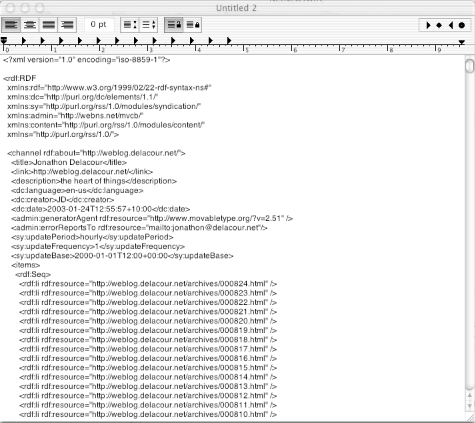The width and height of the screenshot is (475, 423).
Task: Click the vertical scrollbar thumb
Action: [470, 65]
